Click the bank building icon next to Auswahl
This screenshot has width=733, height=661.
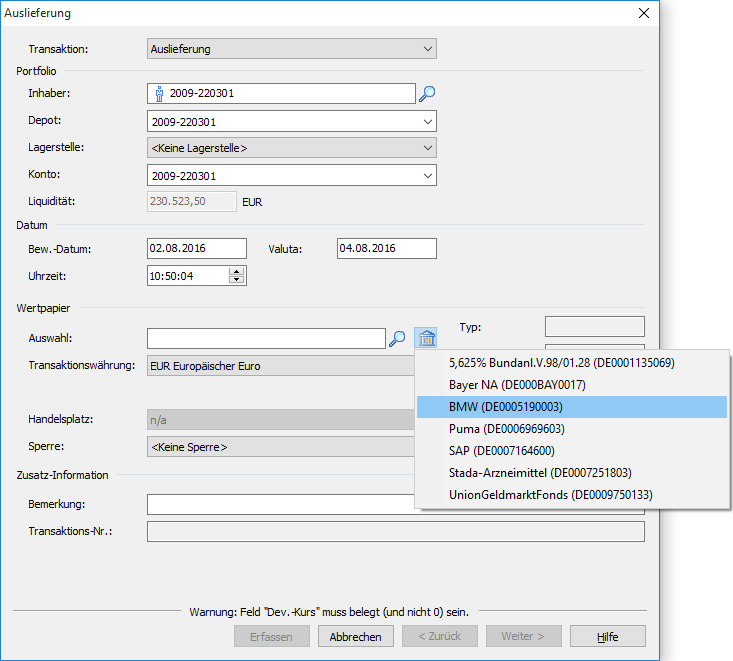[x=426, y=339]
